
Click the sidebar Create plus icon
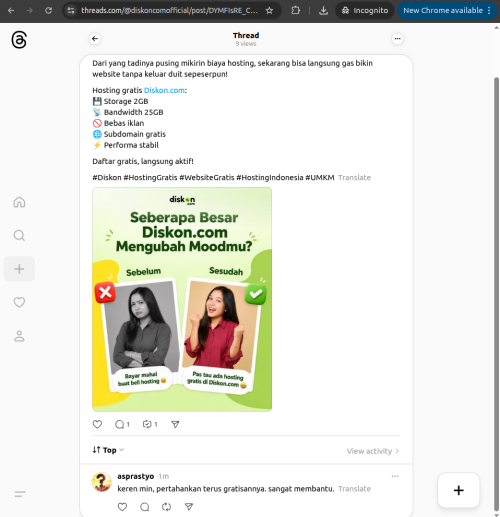click(19, 269)
